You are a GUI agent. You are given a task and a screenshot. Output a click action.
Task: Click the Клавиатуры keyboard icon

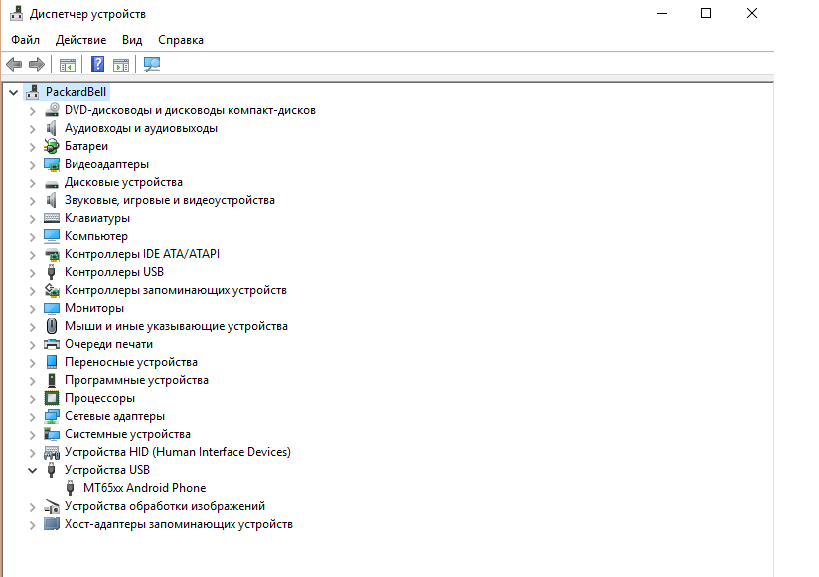click(x=52, y=218)
